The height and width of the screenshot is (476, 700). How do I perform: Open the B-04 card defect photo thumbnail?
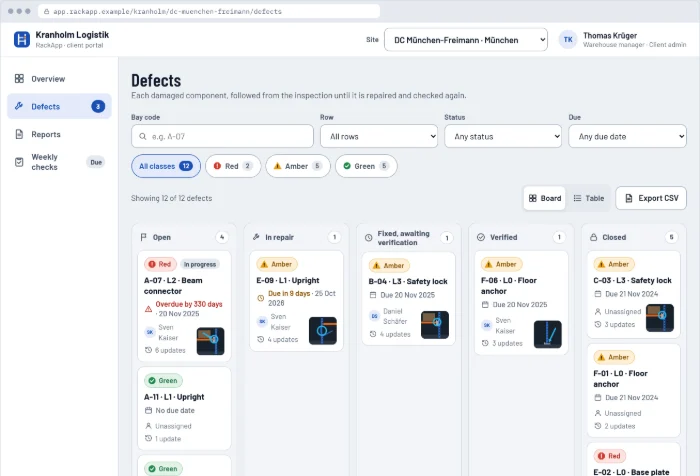(x=435, y=325)
